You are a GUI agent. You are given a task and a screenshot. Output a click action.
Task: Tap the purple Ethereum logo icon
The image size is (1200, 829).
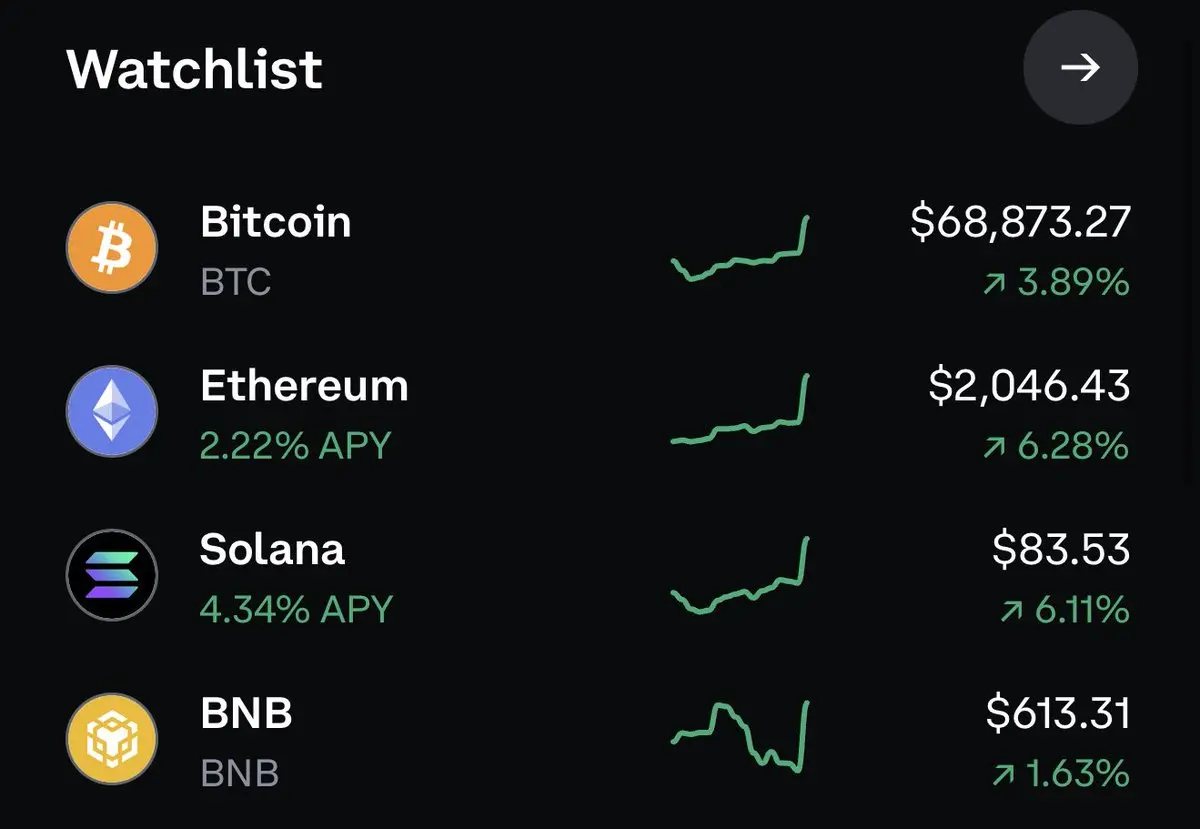tap(111, 412)
